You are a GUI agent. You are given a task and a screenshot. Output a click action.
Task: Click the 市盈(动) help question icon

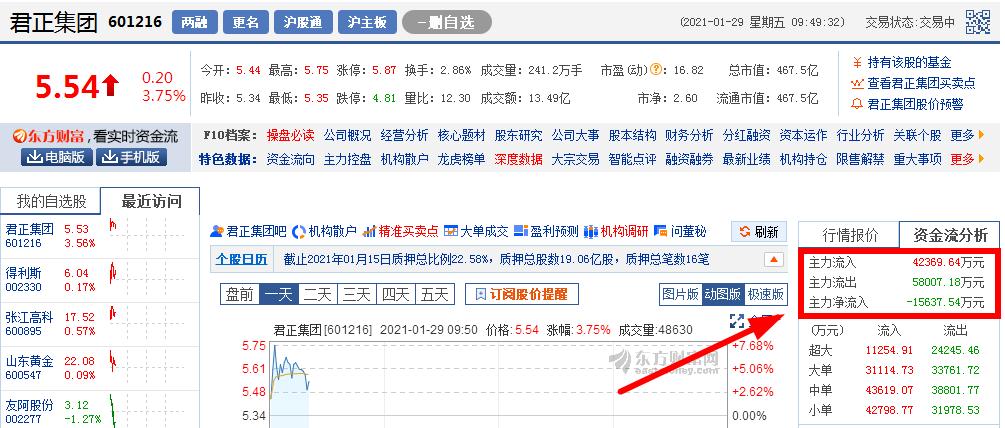[x=656, y=70]
